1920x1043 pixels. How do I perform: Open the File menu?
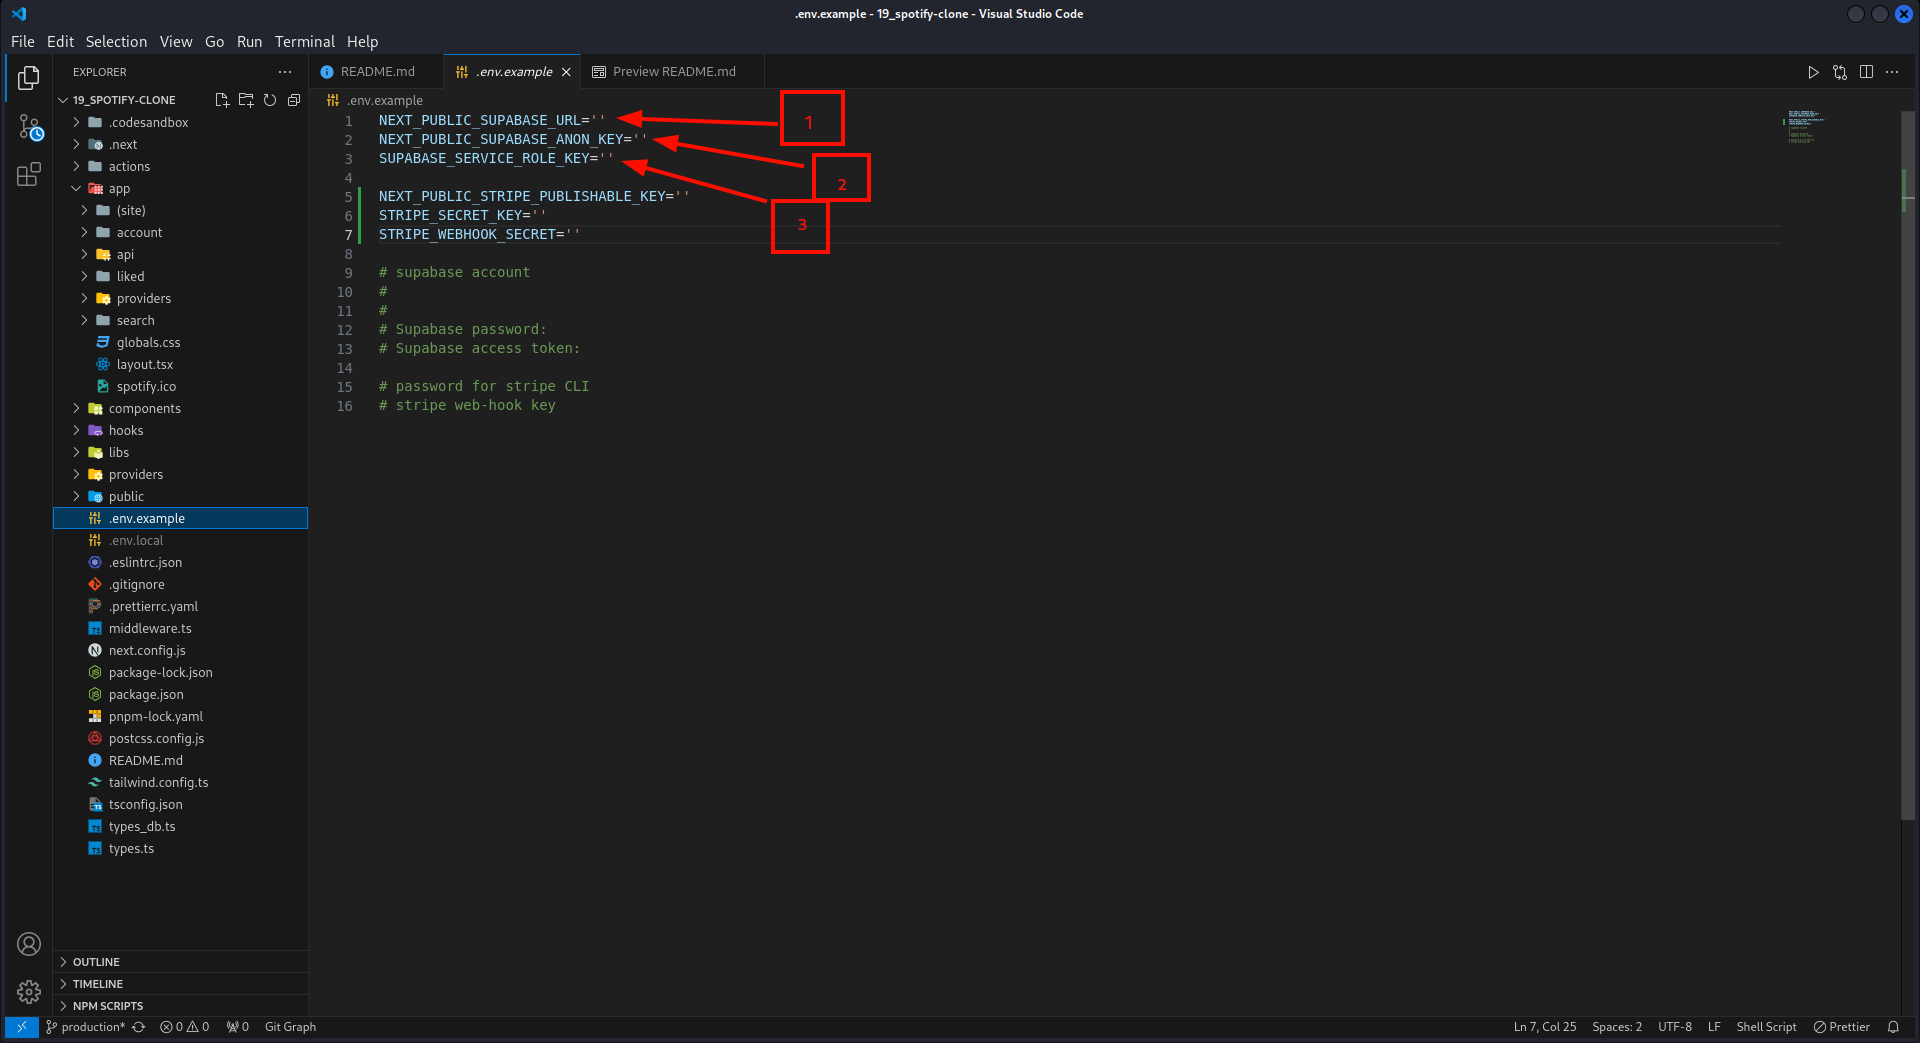(x=23, y=42)
